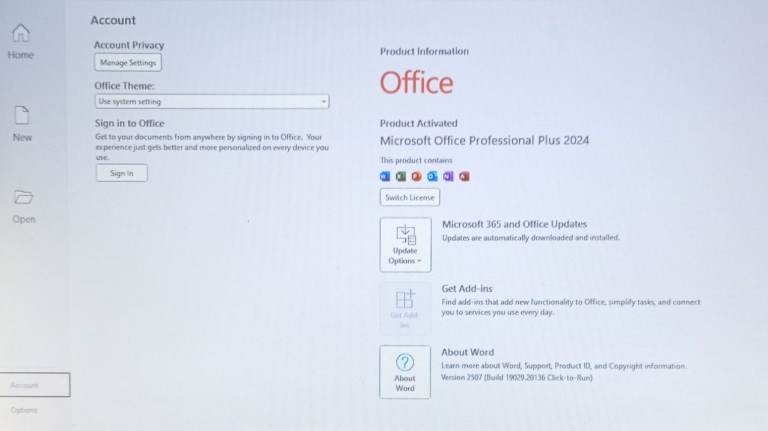The width and height of the screenshot is (768, 431).
Task: Click the OneNote app icon
Action: pyautogui.click(x=448, y=176)
